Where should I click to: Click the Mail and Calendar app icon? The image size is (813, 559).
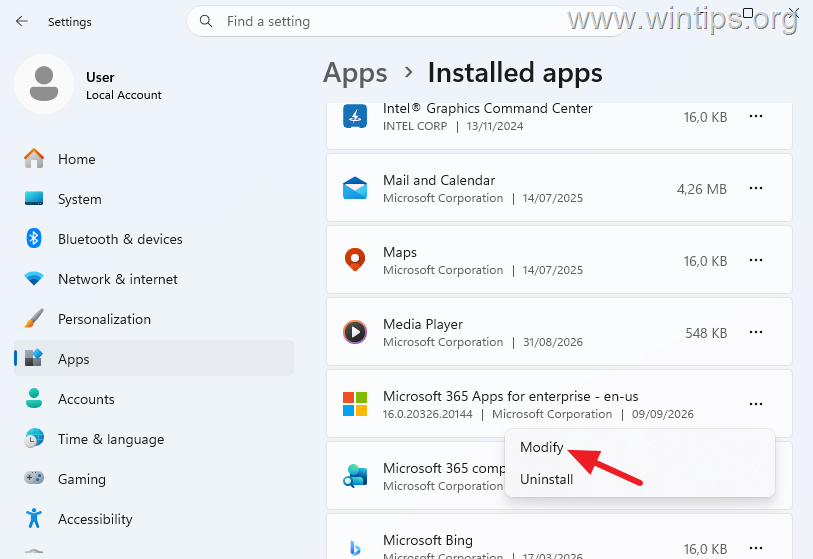pyautogui.click(x=355, y=188)
